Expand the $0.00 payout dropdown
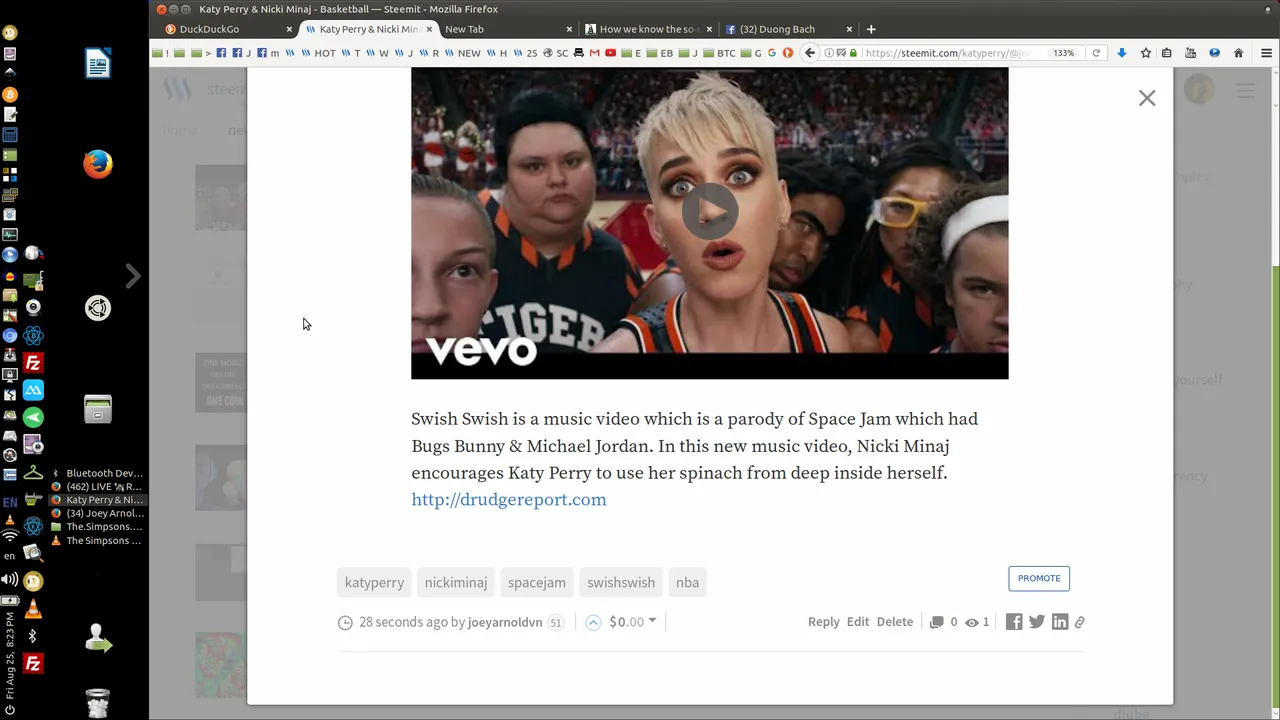Screen dimensions: 1280x720 (x=632, y=622)
